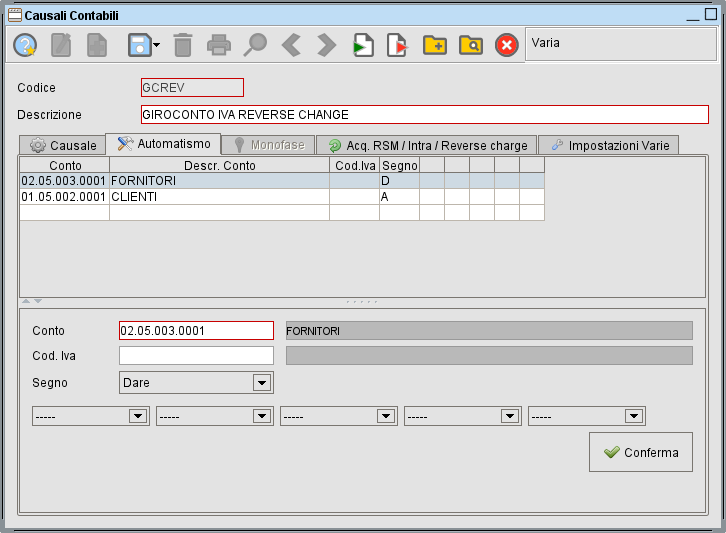Click the CLIENTI cell in table
The width and height of the screenshot is (726, 533).
coord(219,197)
